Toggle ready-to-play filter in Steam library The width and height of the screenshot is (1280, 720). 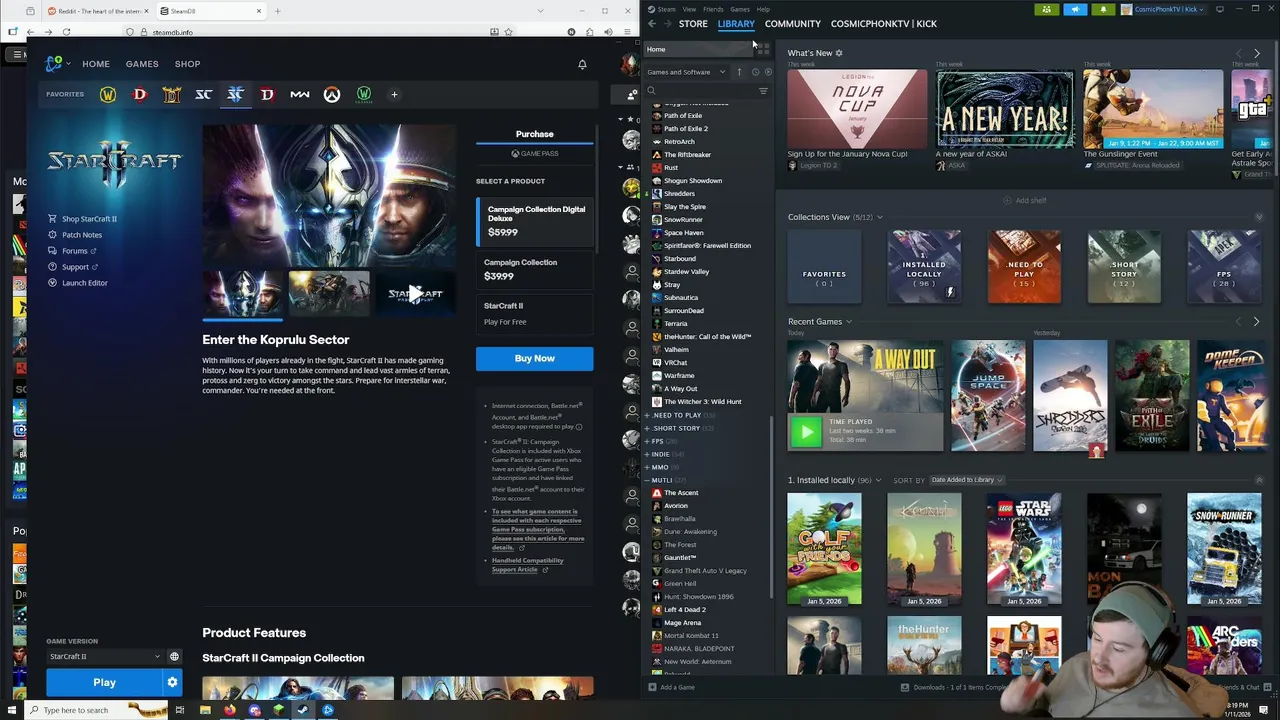click(x=768, y=72)
